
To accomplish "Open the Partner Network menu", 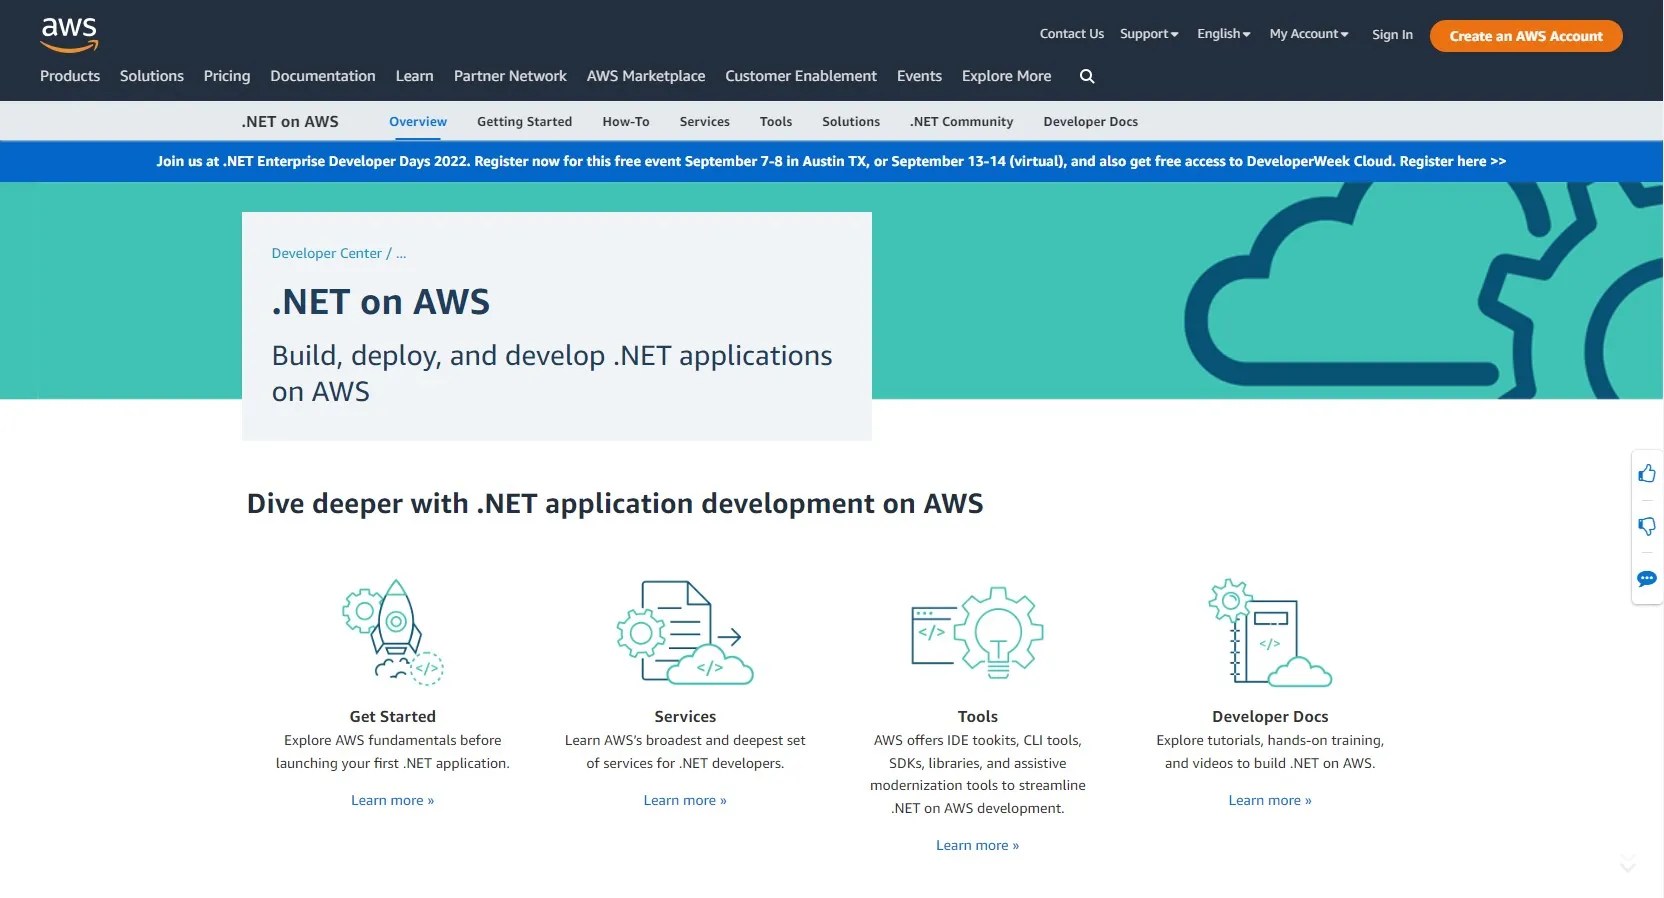I will pyautogui.click(x=510, y=76).
